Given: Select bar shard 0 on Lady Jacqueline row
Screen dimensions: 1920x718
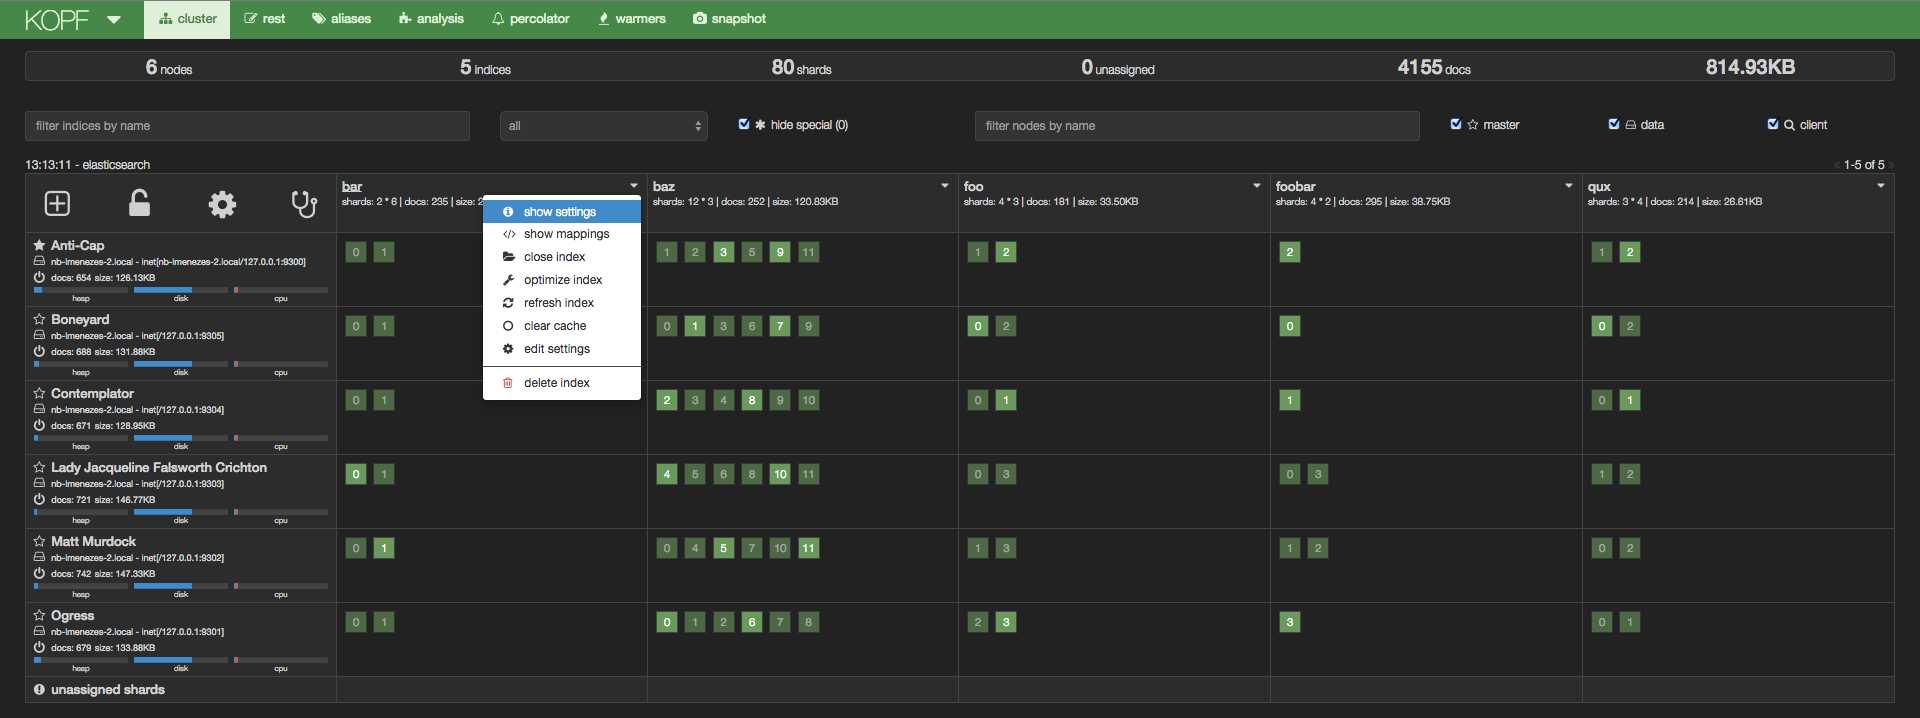Looking at the screenshot, I should [356, 474].
